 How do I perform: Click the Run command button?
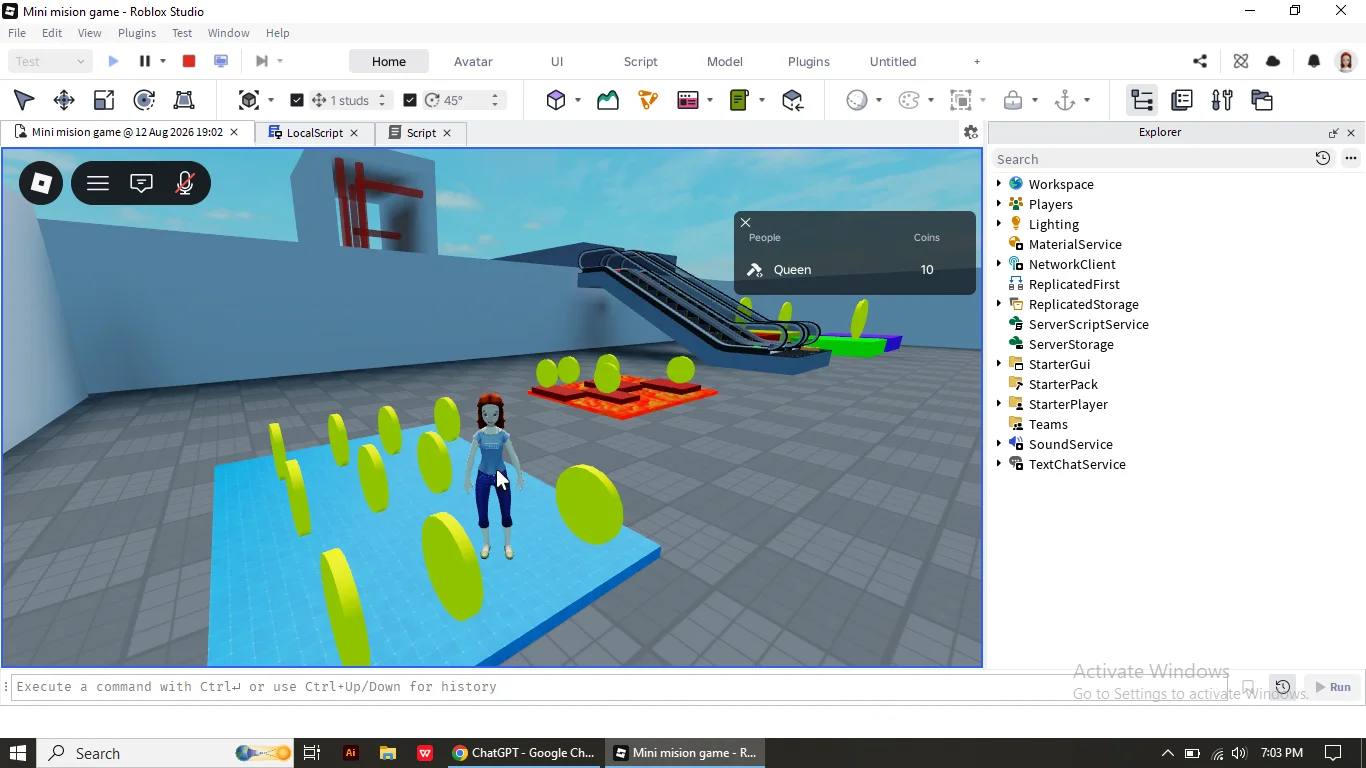1333,687
